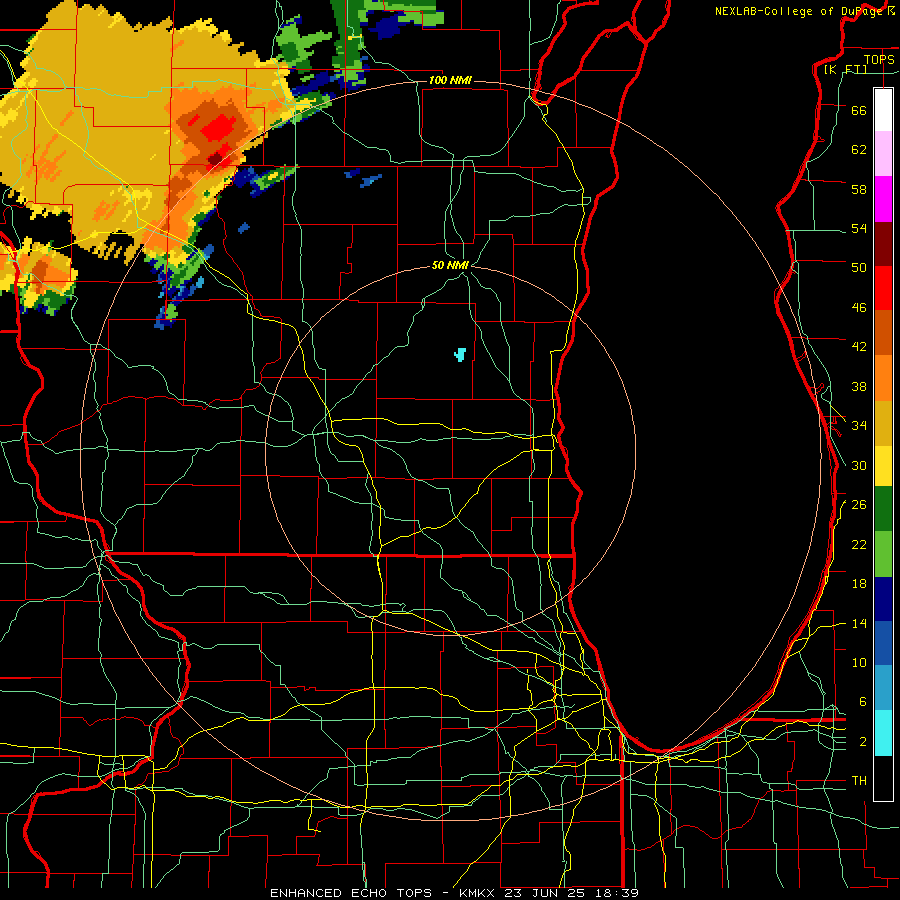The height and width of the screenshot is (900, 900).
Task: Click the "TOPS" legend heading
Action: [x=879, y=59]
